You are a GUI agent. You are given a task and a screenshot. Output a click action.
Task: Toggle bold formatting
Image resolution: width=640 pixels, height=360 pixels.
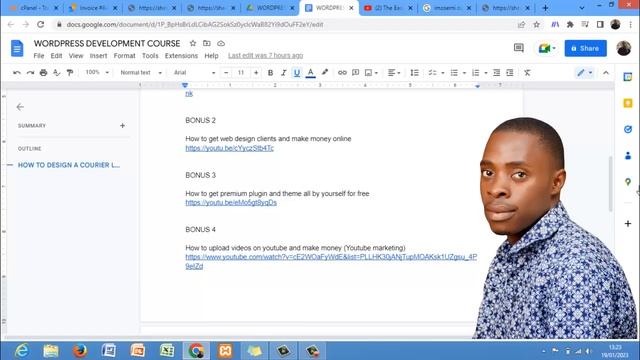[270, 73]
